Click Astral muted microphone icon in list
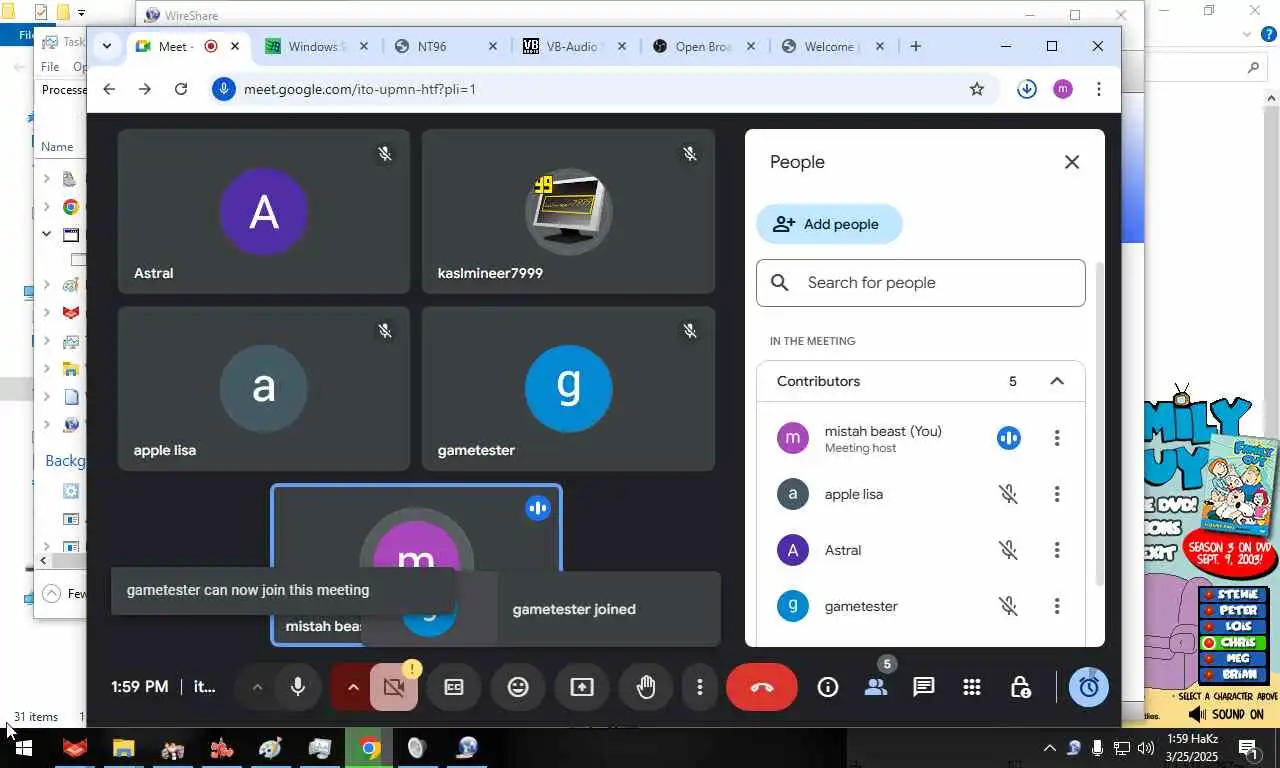Image resolution: width=1280 pixels, height=768 pixels. [x=1009, y=550]
